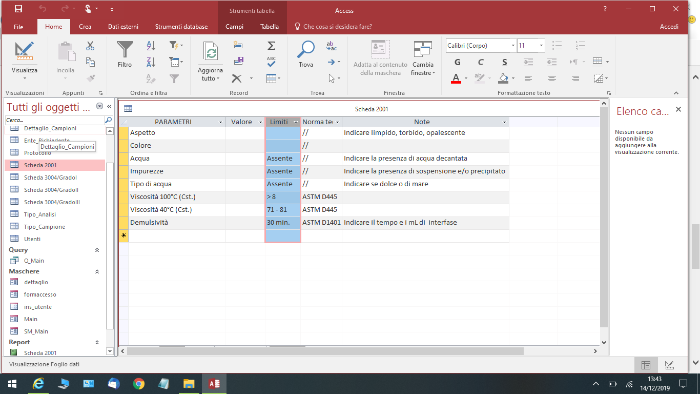Image resolution: width=700 pixels, height=394 pixels.
Task: Open the Note column filter arrow
Action: [504, 122]
